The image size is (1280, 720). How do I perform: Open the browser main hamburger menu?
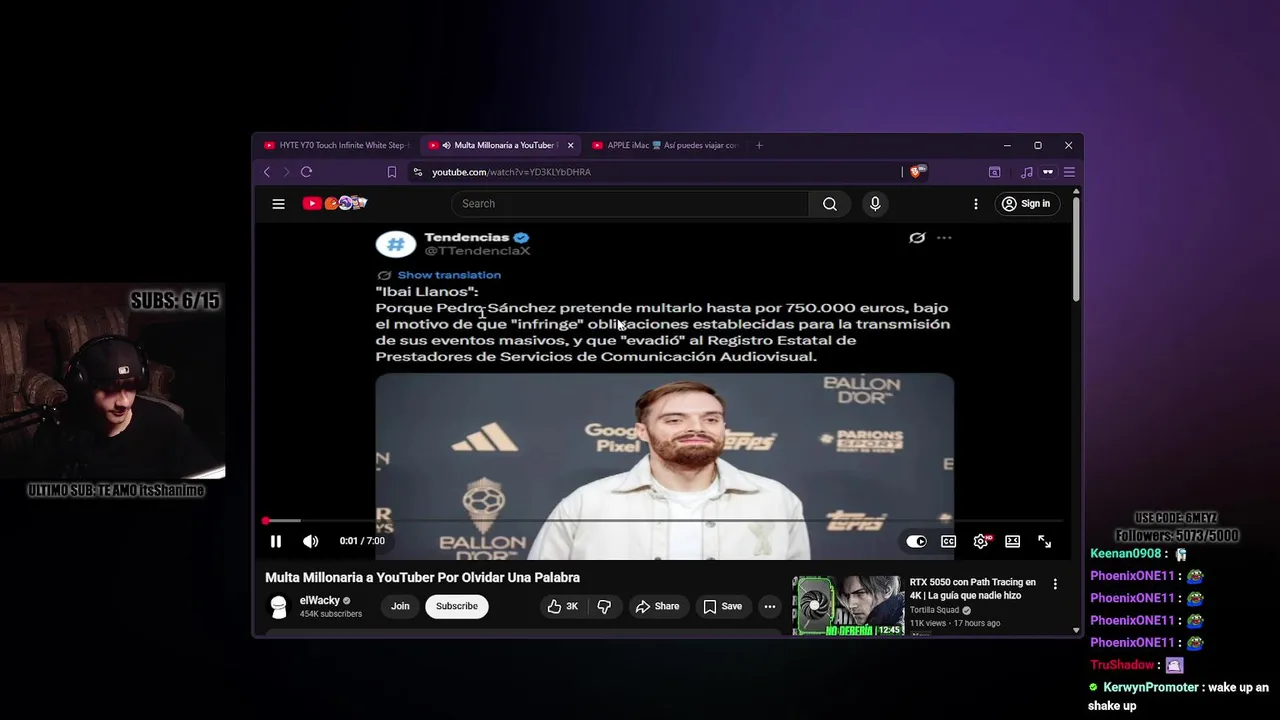click(x=1069, y=172)
